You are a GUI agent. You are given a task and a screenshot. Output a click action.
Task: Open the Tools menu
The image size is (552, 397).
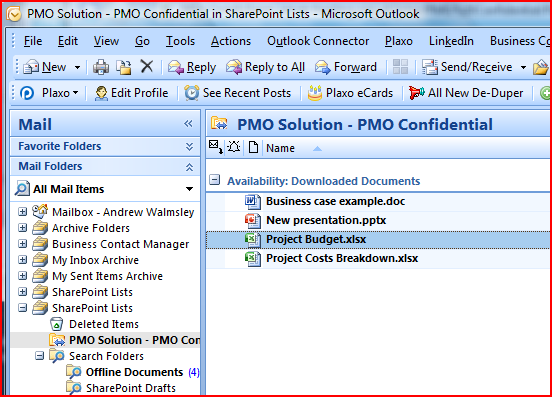[180, 41]
